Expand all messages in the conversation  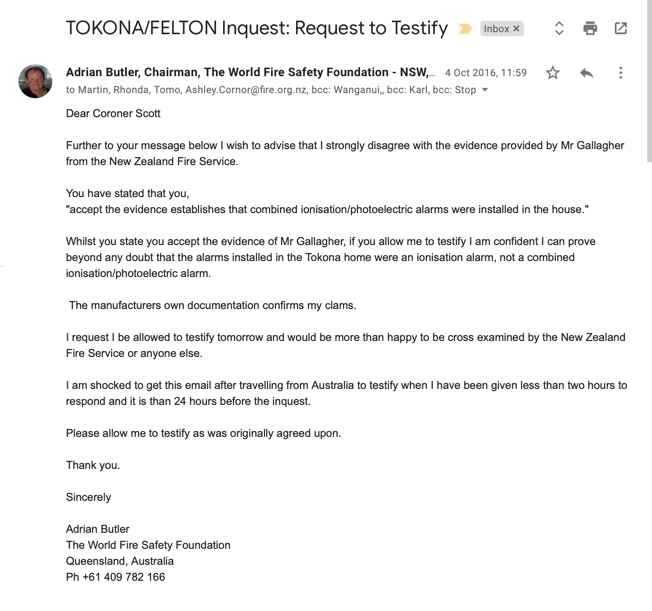coord(559,29)
